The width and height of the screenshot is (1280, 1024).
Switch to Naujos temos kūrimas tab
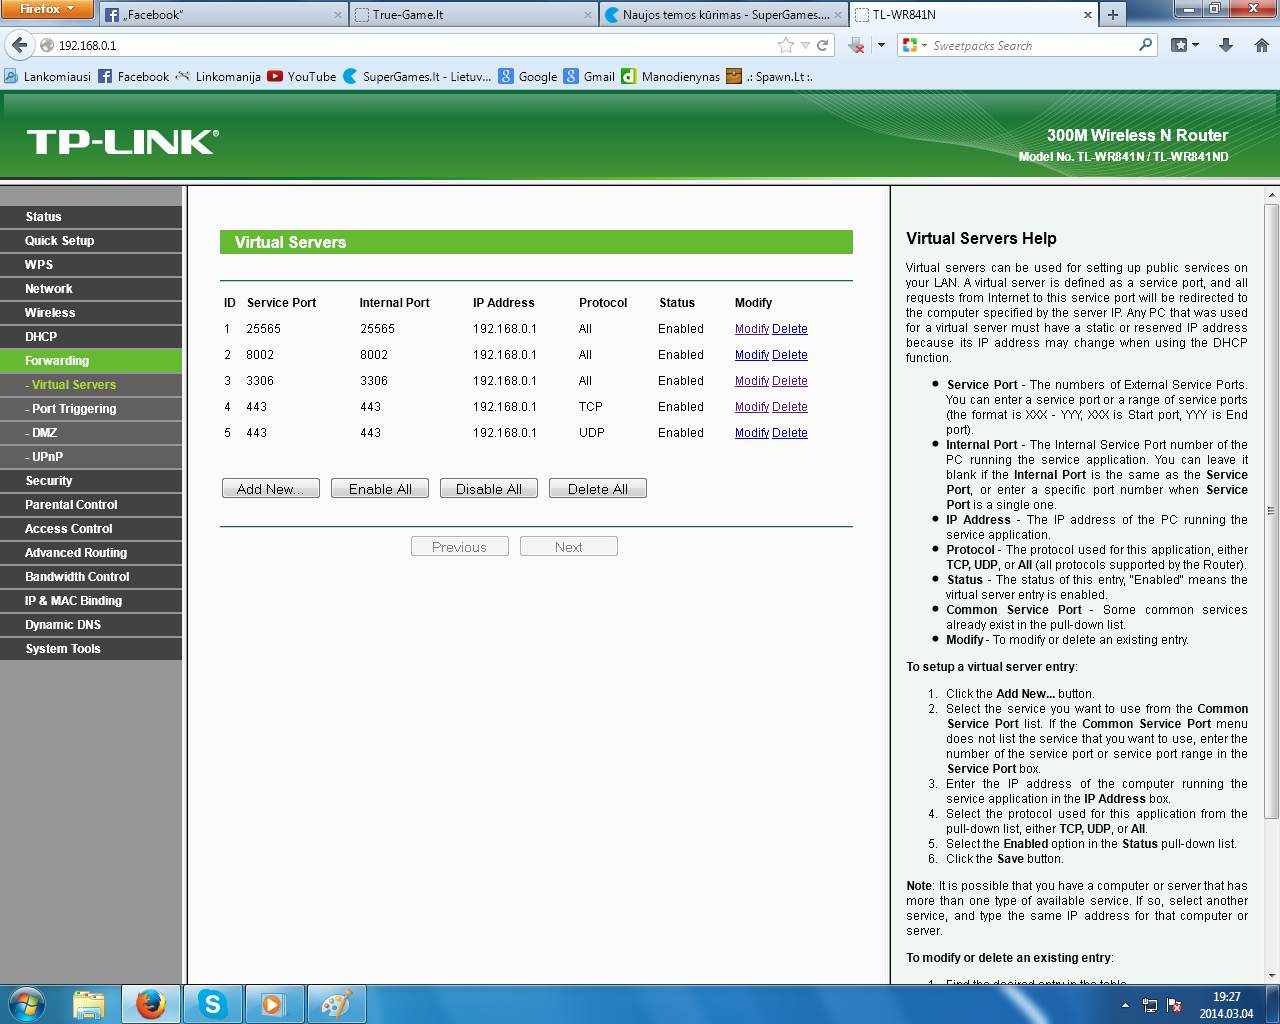[x=724, y=15]
